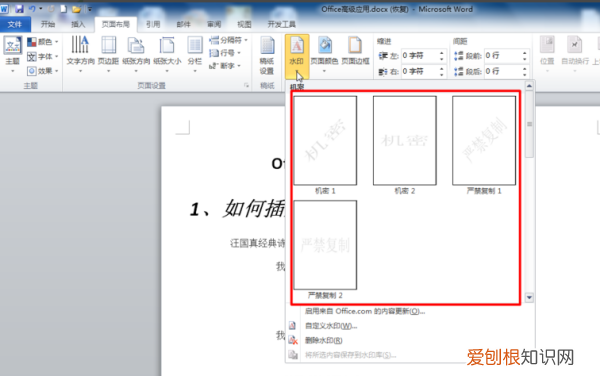The height and width of the screenshot is (376, 600).
Task: Click gallery scrollbar up arrow
Action: pyautogui.click(x=529, y=86)
